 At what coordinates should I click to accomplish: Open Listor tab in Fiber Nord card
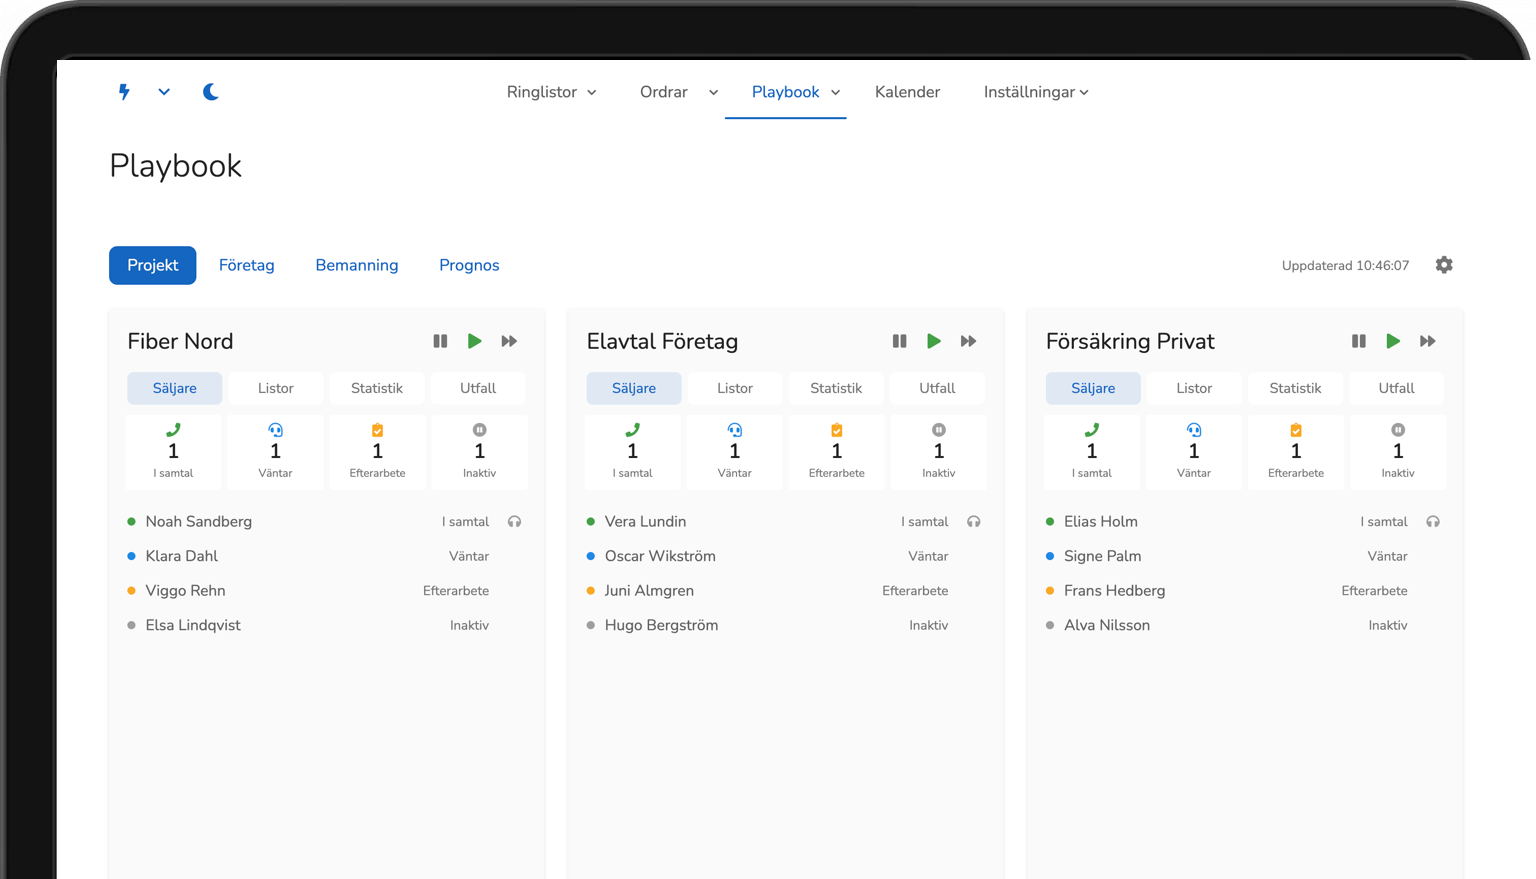click(x=276, y=388)
